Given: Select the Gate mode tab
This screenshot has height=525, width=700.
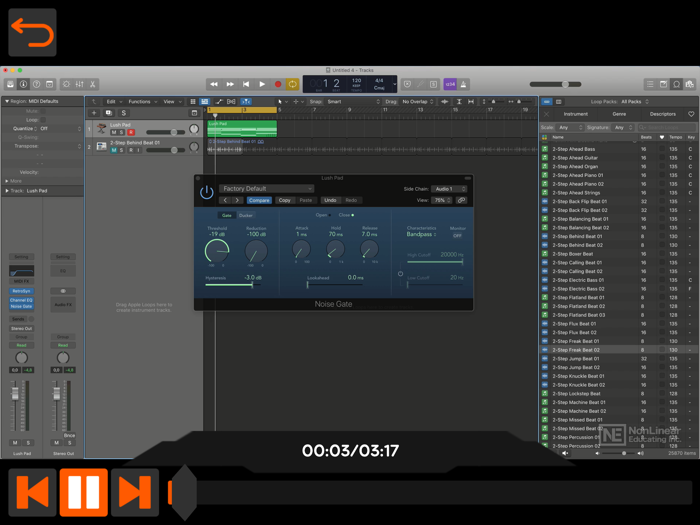Looking at the screenshot, I should coord(227,215).
